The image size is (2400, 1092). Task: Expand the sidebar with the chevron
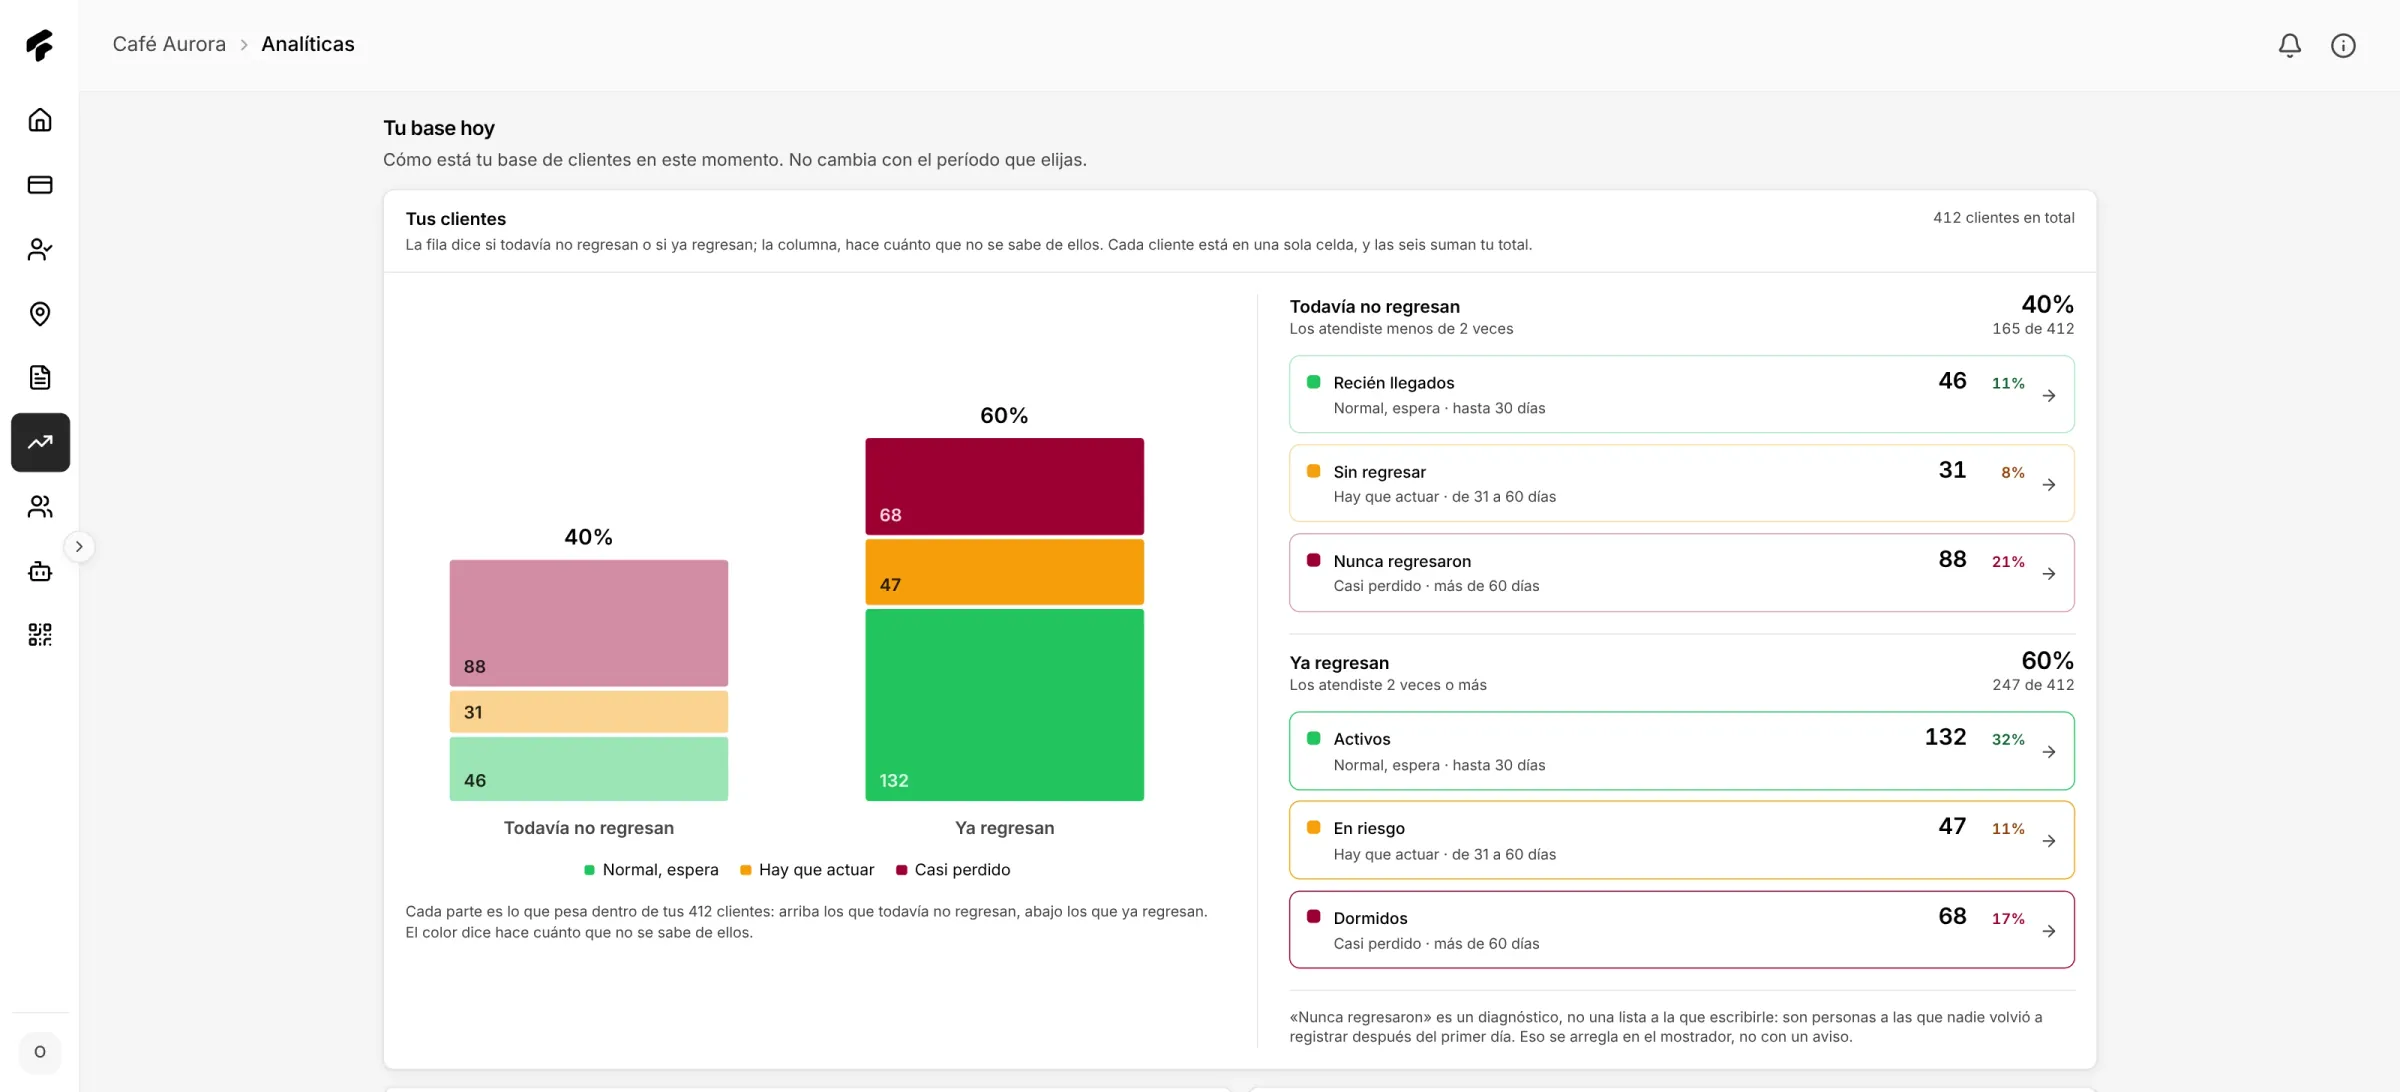[79, 547]
